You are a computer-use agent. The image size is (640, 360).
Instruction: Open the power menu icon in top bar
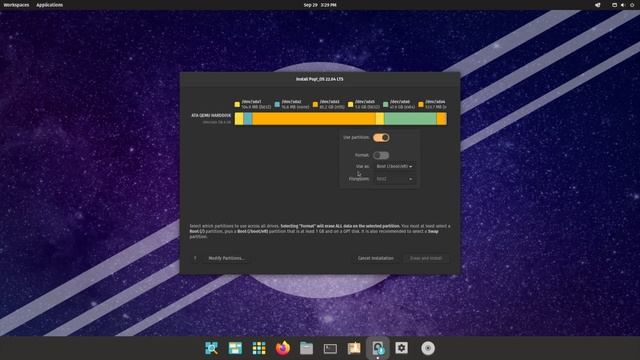(632, 5)
